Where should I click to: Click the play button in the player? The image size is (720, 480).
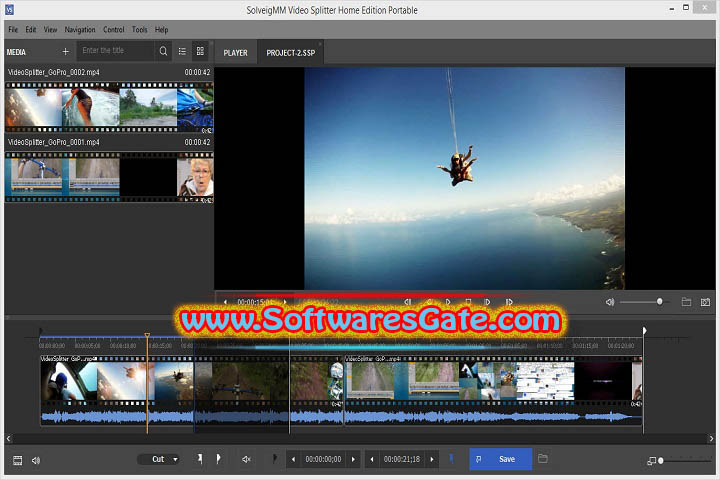448,302
